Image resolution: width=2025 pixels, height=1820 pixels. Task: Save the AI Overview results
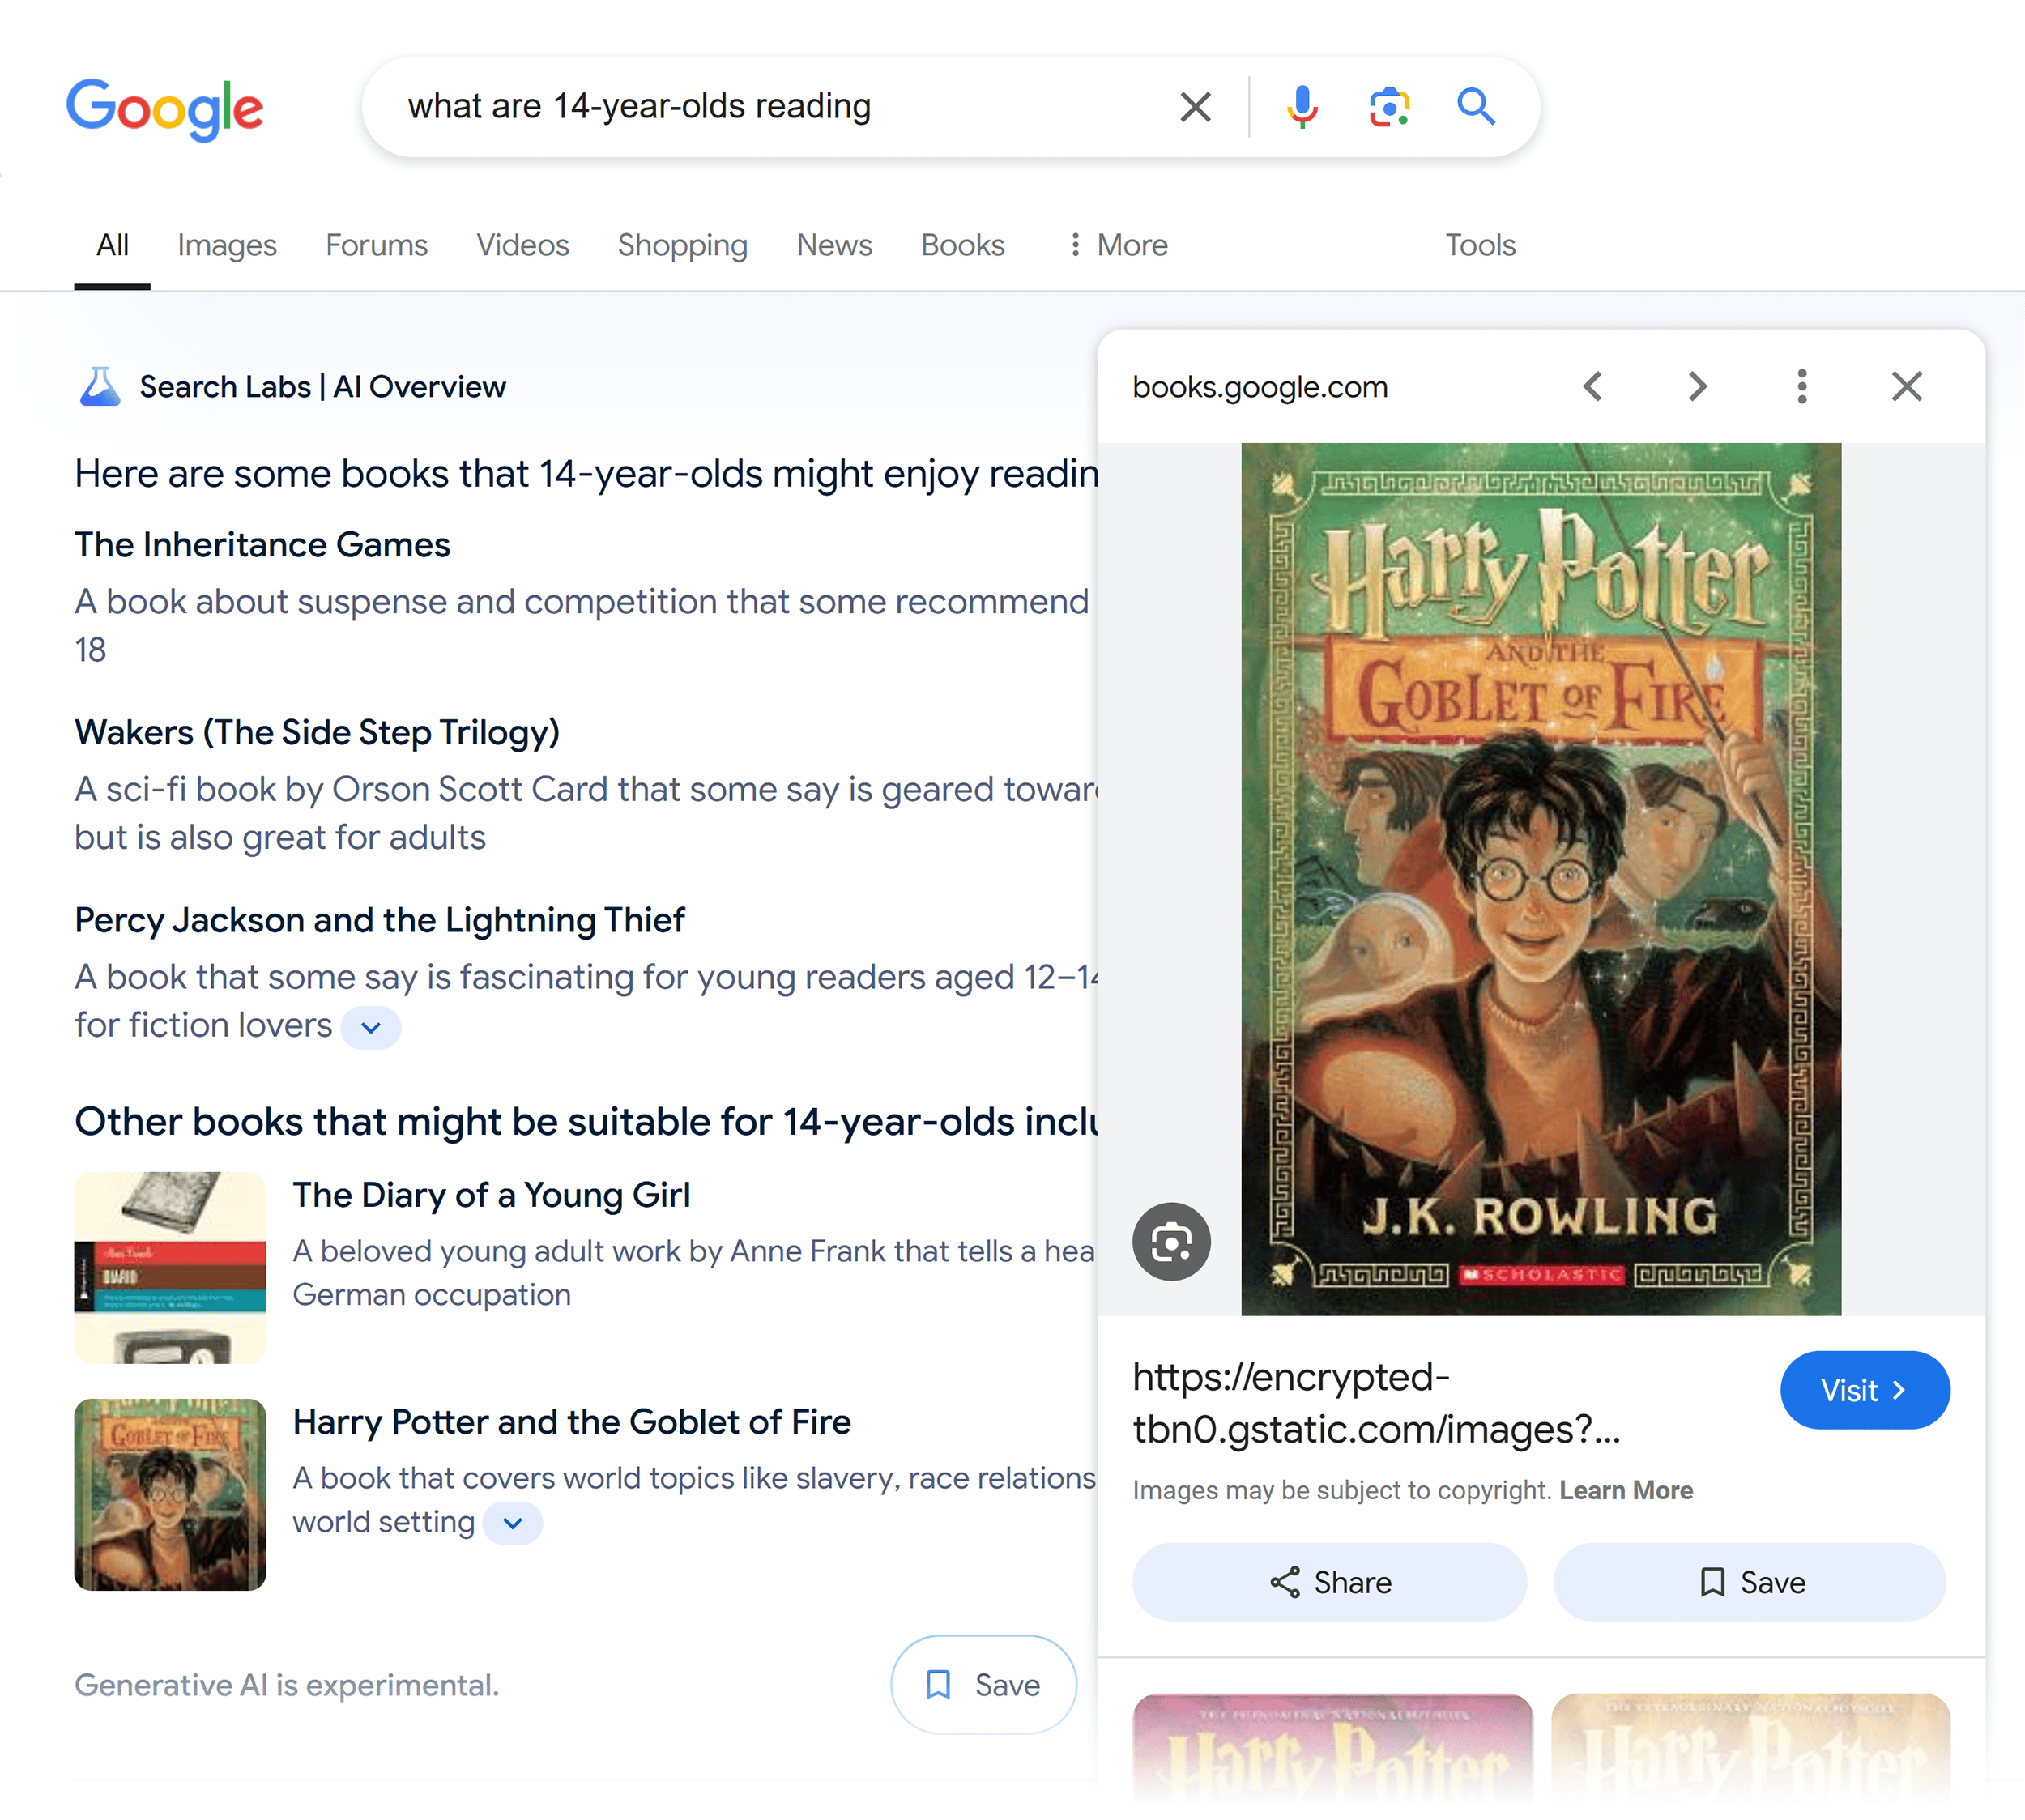point(983,1684)
